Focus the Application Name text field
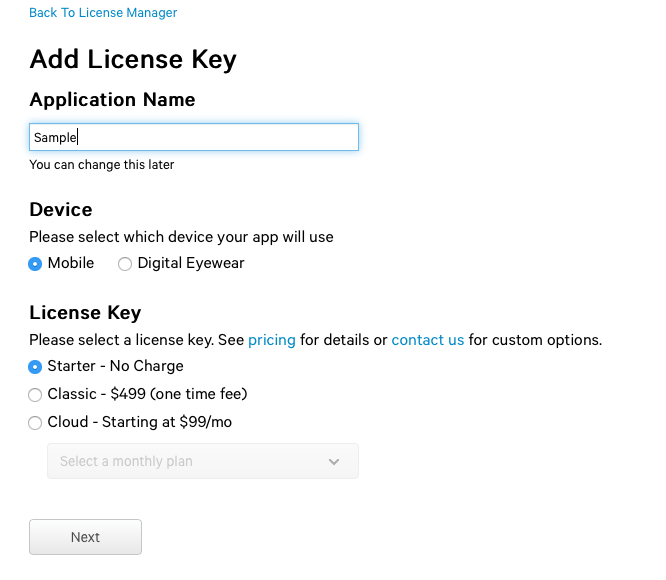This screenshot has height=580, width=666. click(194, 137)
